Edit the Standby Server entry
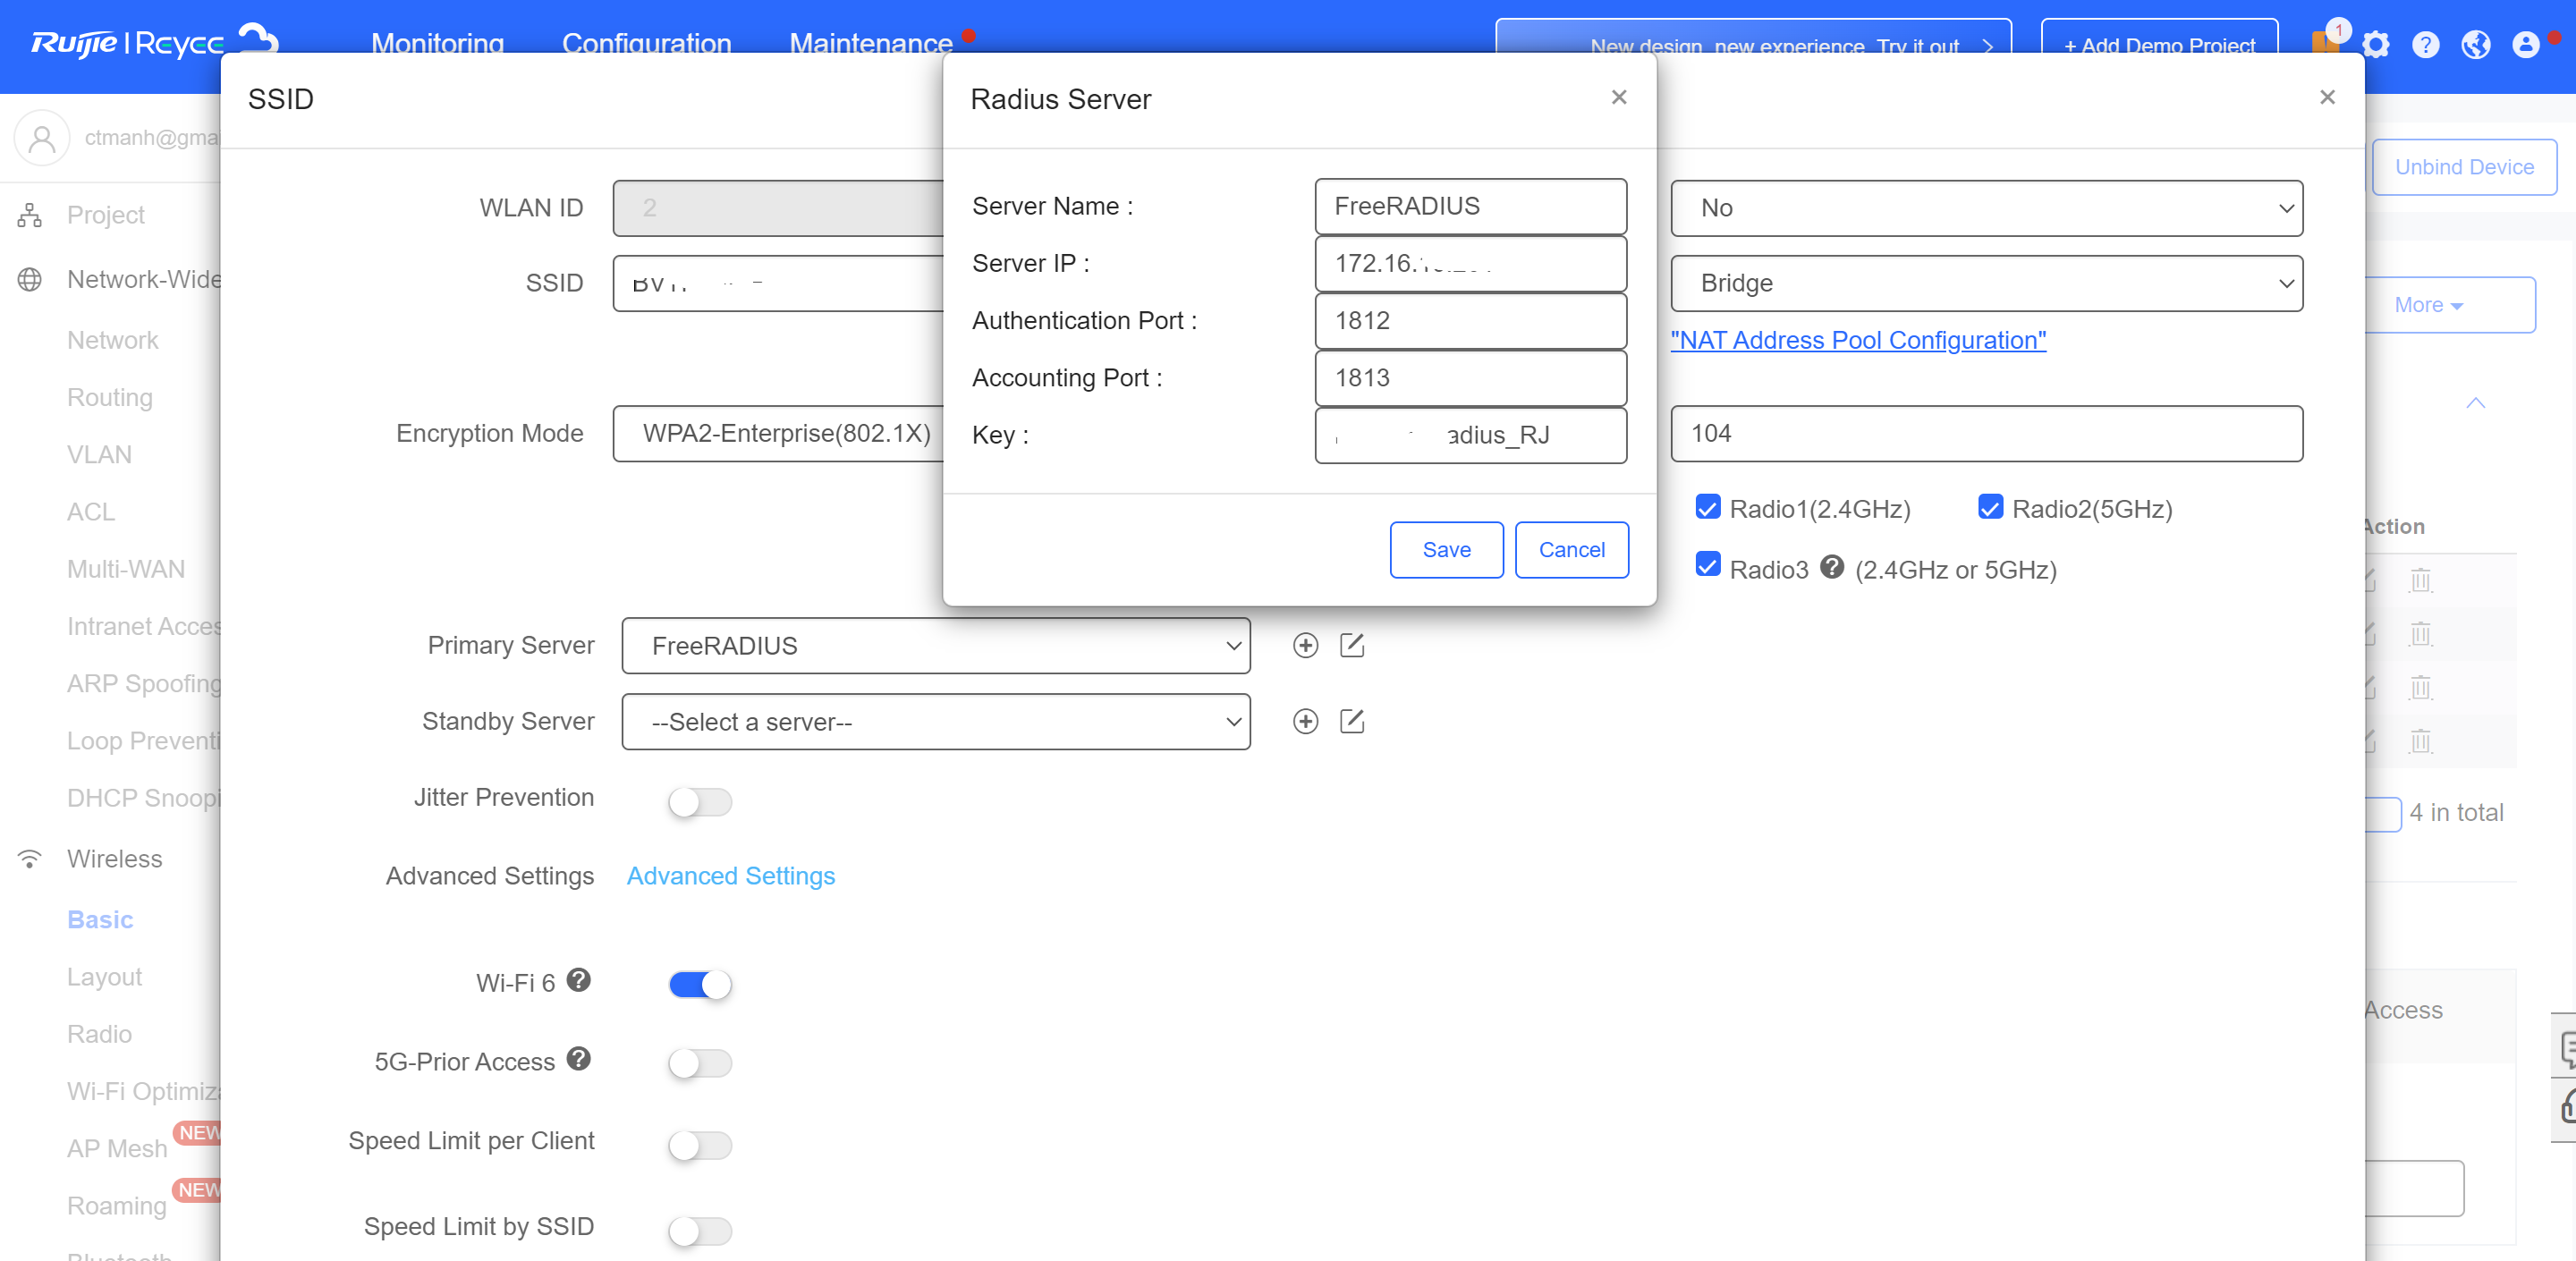2576x1261 pixels. (1352, 722)
